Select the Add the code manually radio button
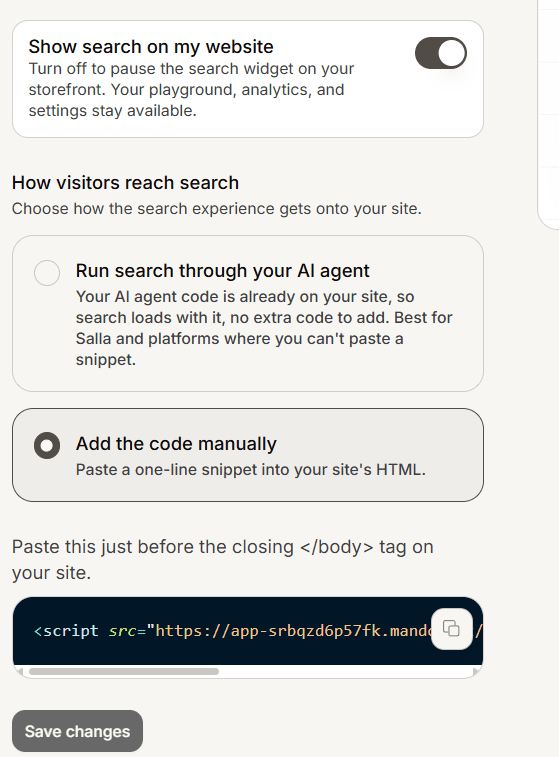Image resolution: width=559 pixels, height=757 pixels. (x=47, y=445)
